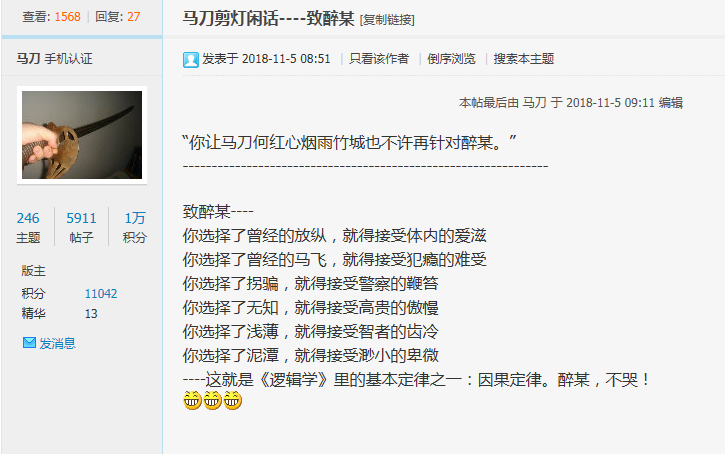Click the thread title 马刀剪灯闲话----致醉某
Screen dimensions: 725x454
pos(268,18)
